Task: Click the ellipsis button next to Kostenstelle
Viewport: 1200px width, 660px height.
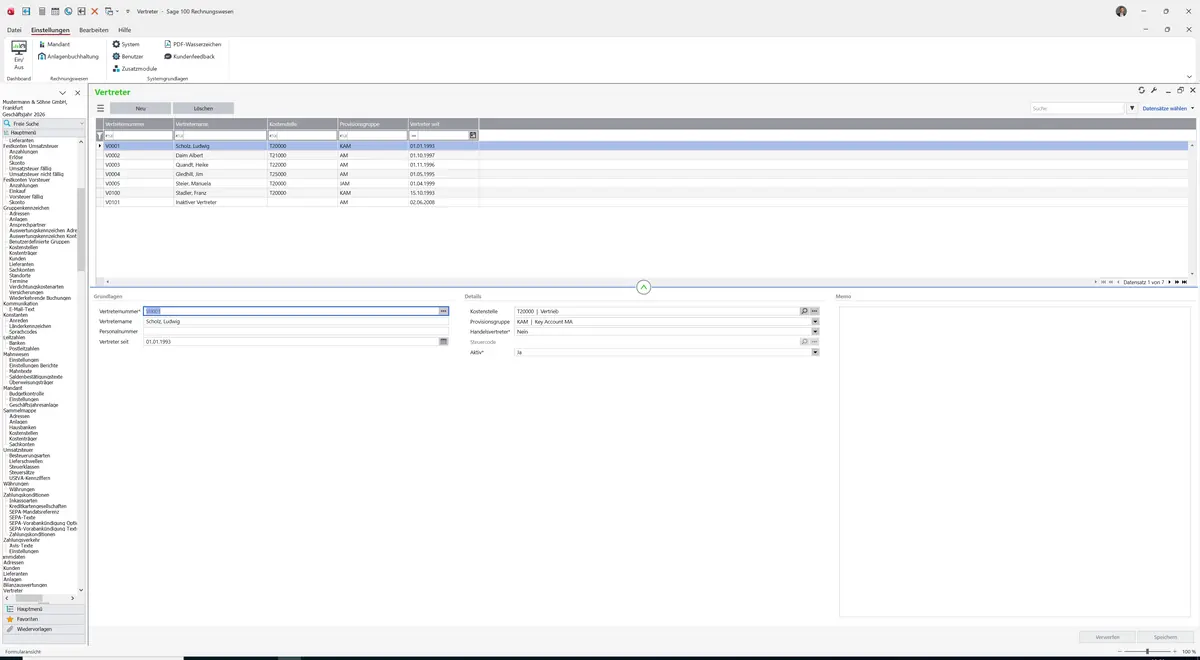Action: pos(815,311)
